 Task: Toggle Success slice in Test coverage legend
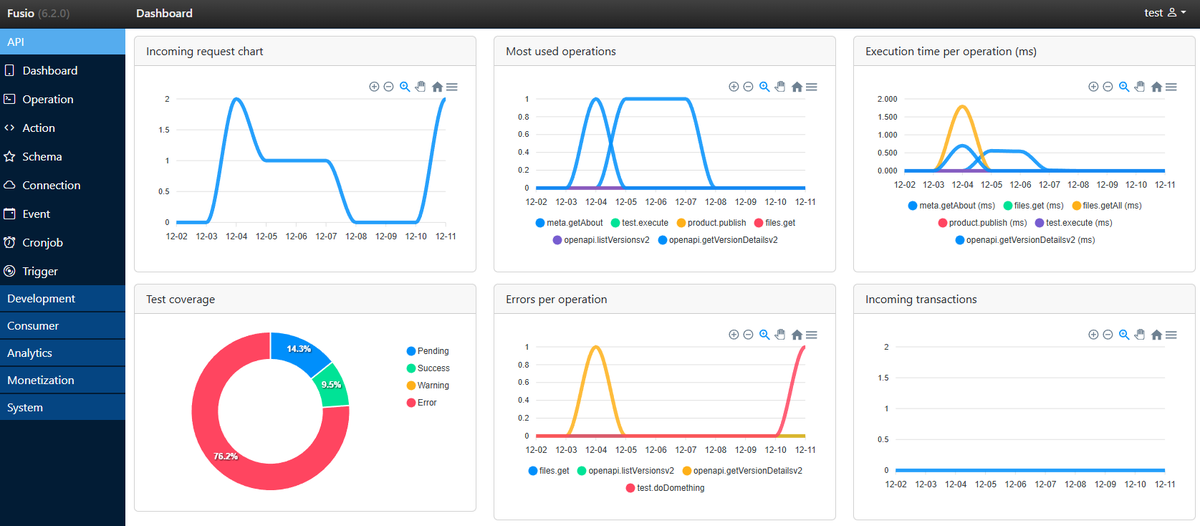428,368
